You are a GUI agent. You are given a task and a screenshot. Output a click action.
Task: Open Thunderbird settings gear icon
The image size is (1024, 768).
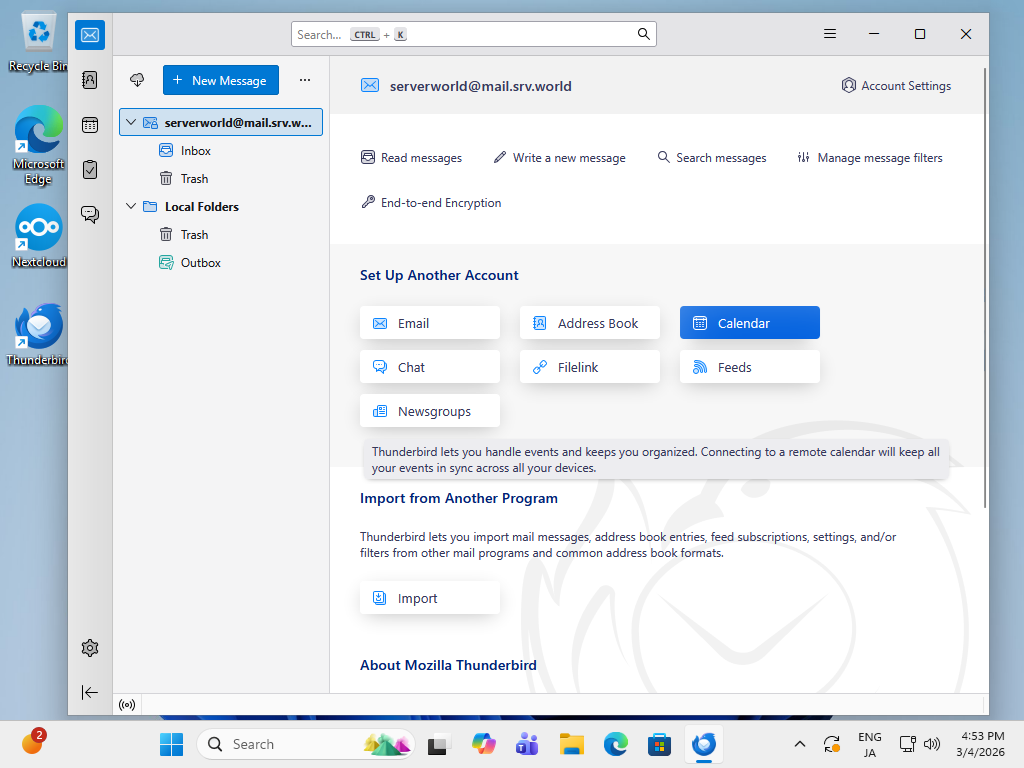pos(90,648)
